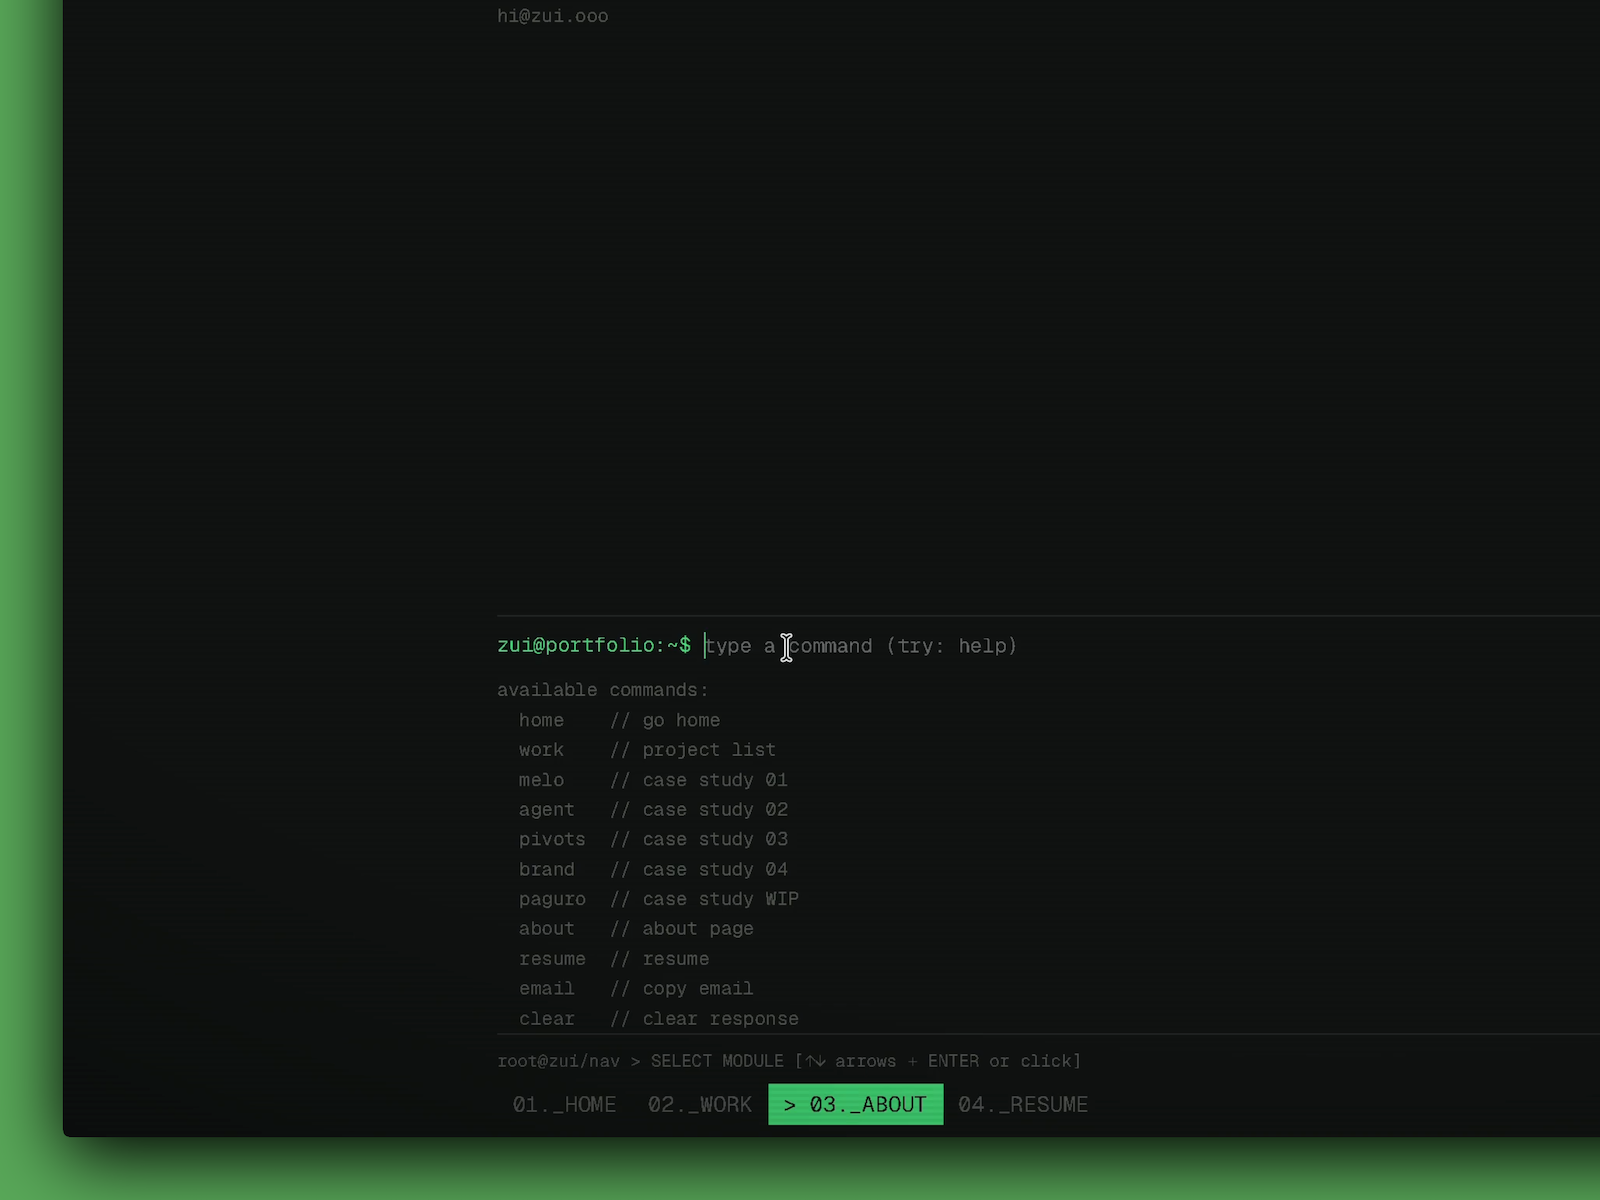Click agent to open case study 02

click(546, 809)
